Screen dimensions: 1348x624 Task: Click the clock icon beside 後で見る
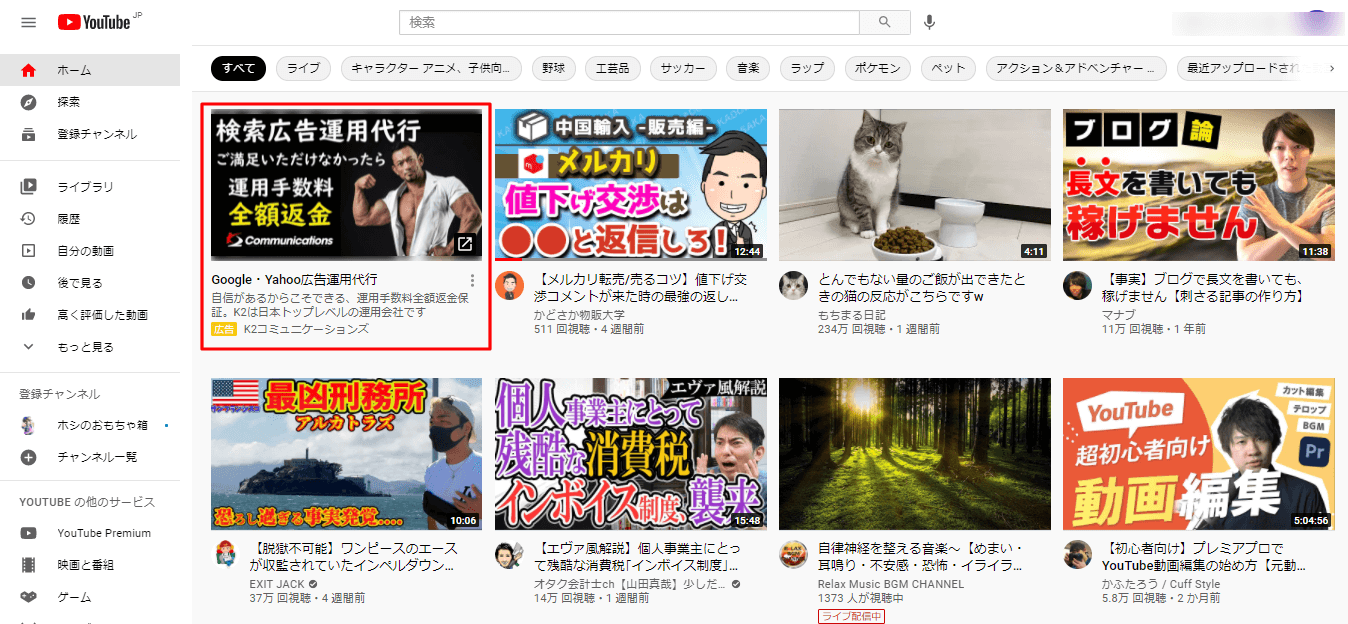coord(28,283)
